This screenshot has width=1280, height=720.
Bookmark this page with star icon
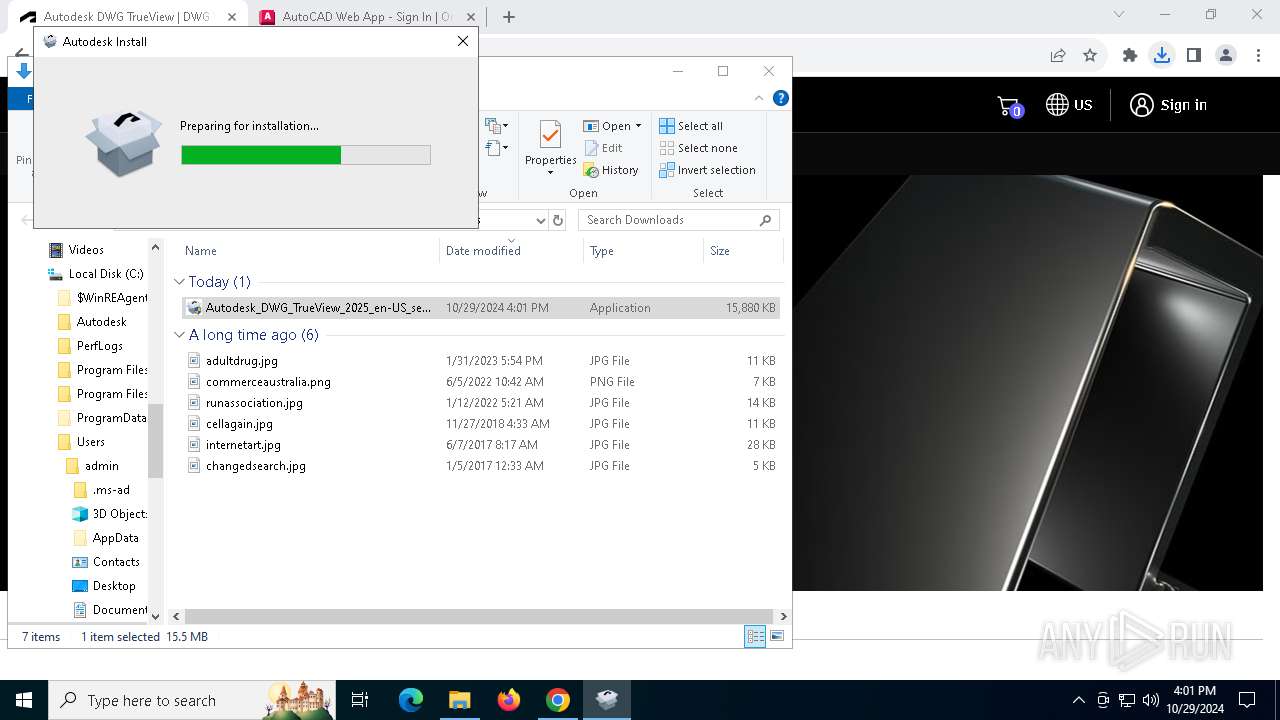[x=1090, y=56]
